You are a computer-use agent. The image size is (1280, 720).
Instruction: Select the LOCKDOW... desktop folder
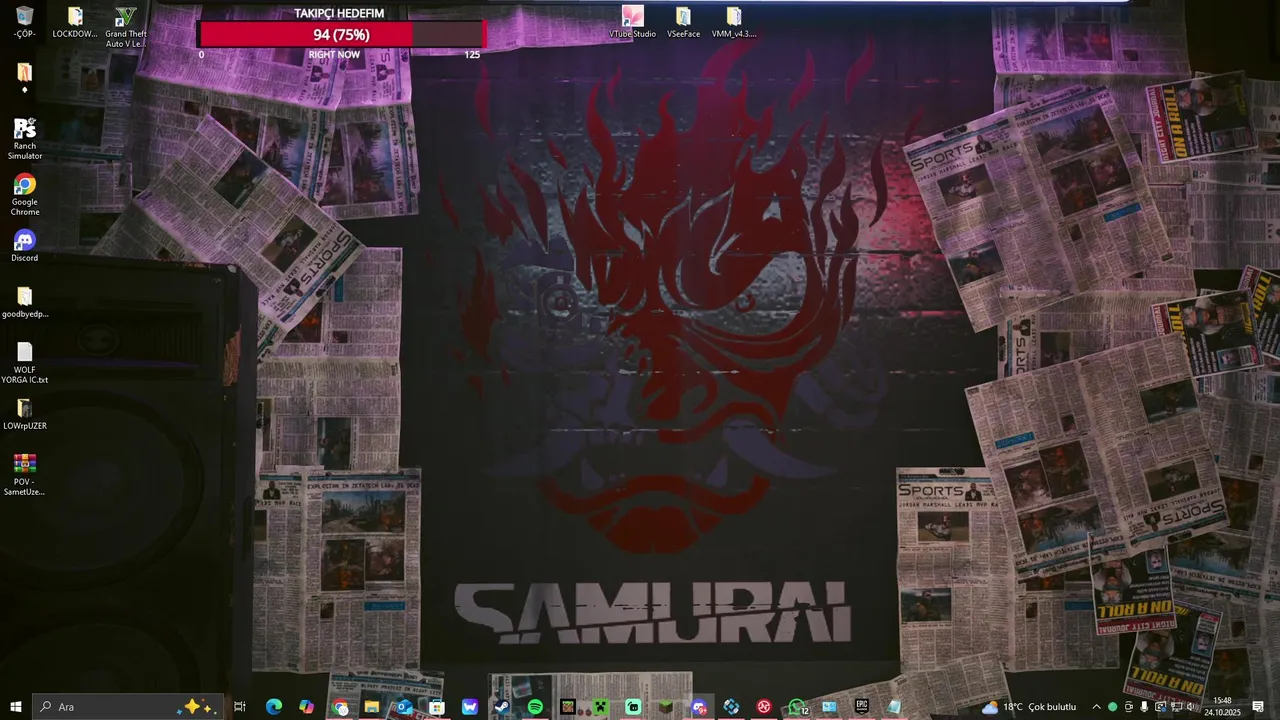75,22
